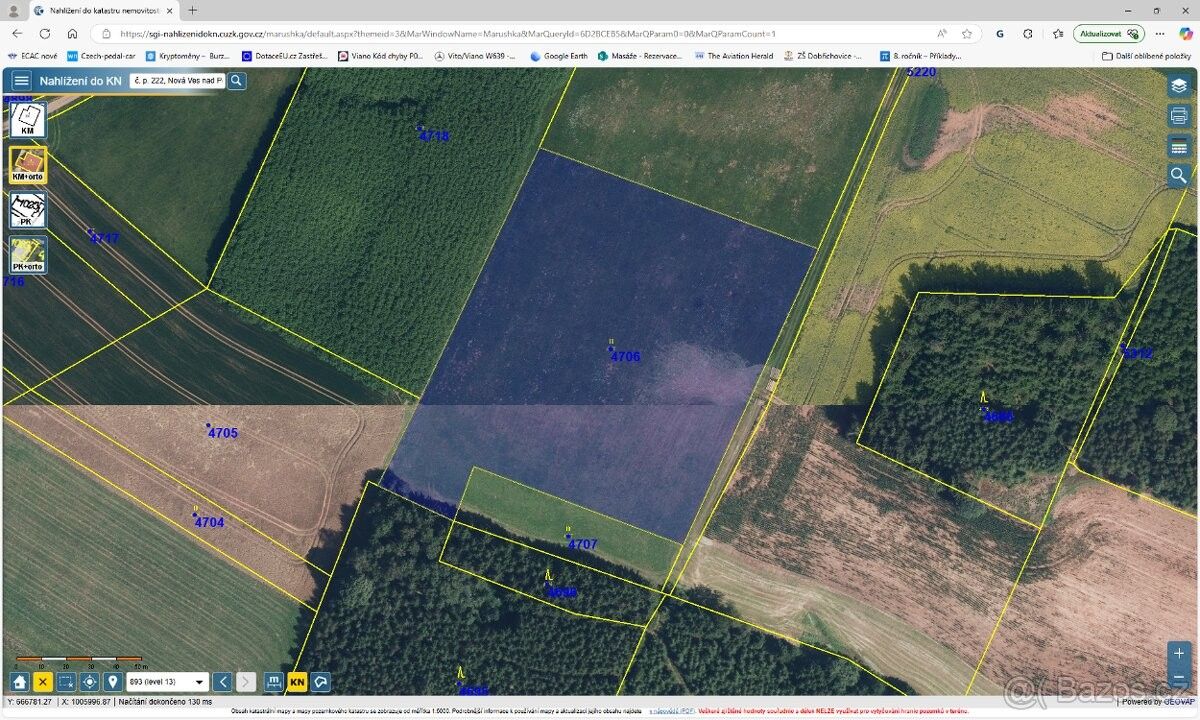Click the address search input field
The height and width of the screenshot is (720, 1200).
(x=177, y=81)
